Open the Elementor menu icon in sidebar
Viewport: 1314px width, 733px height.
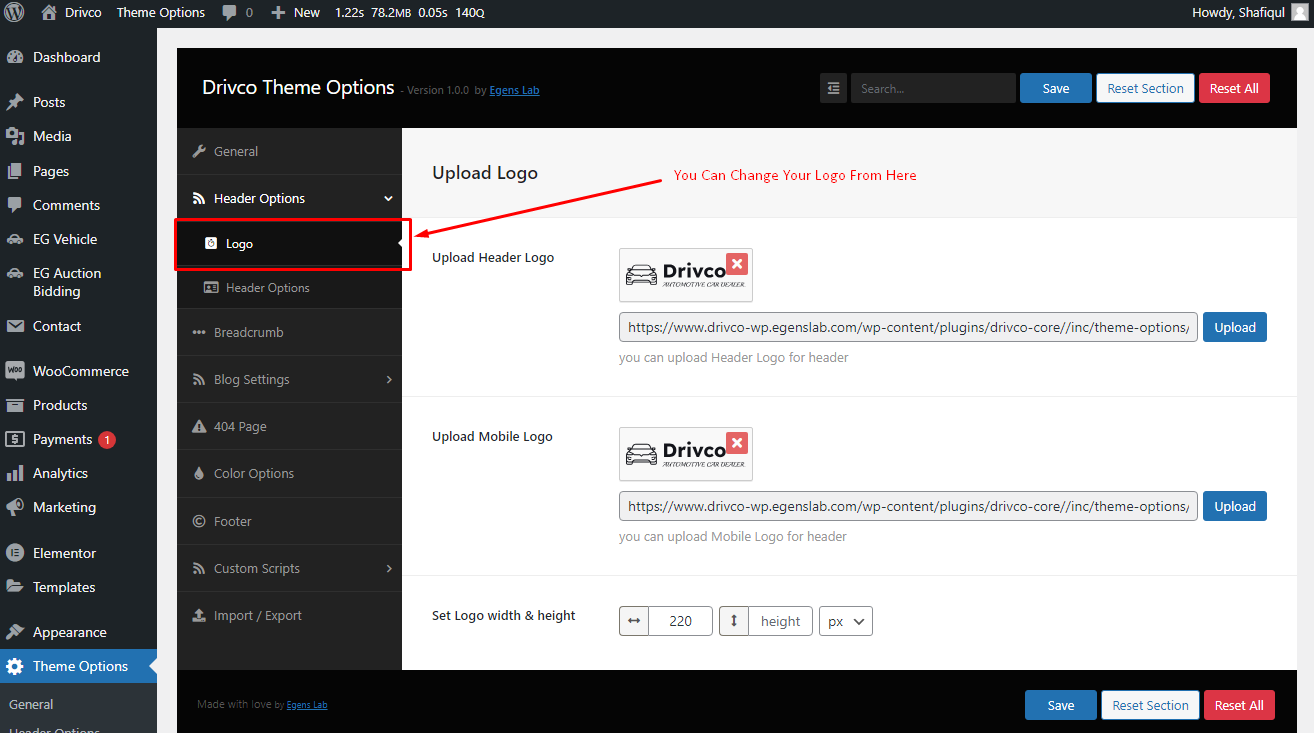tap(15, 553)
